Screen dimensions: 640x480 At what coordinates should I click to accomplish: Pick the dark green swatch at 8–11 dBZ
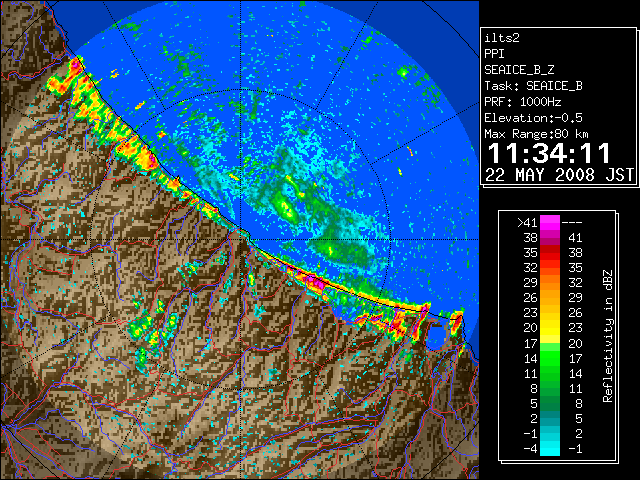point(550,389)
